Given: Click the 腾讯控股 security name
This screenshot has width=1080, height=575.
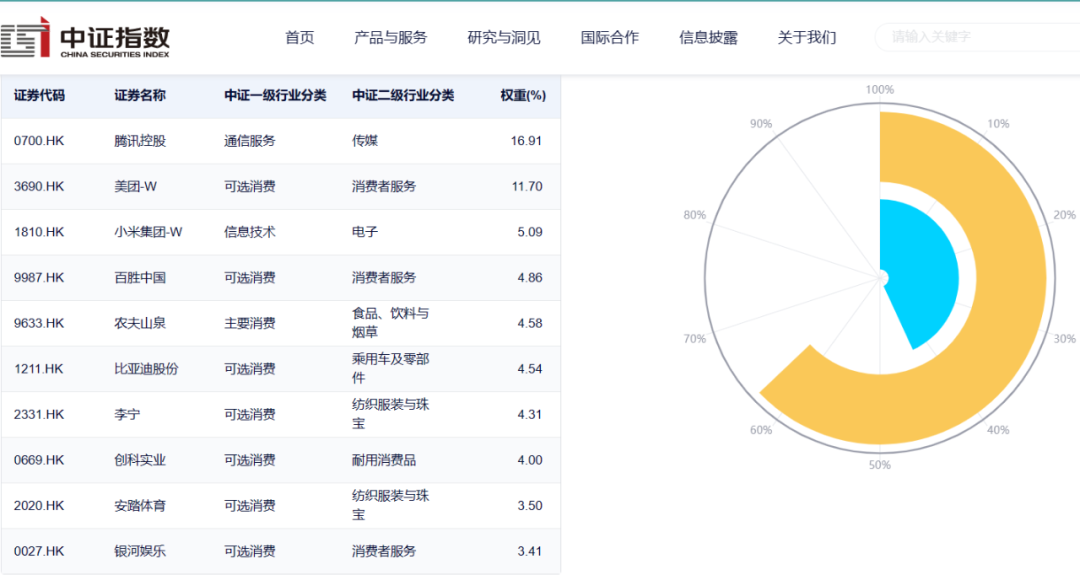Looking at the screenshot, I should click(140, 141).
